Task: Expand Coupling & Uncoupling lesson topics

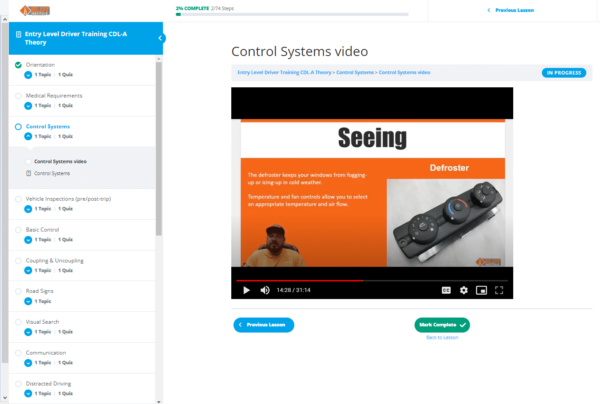Action: coord(28,270)
